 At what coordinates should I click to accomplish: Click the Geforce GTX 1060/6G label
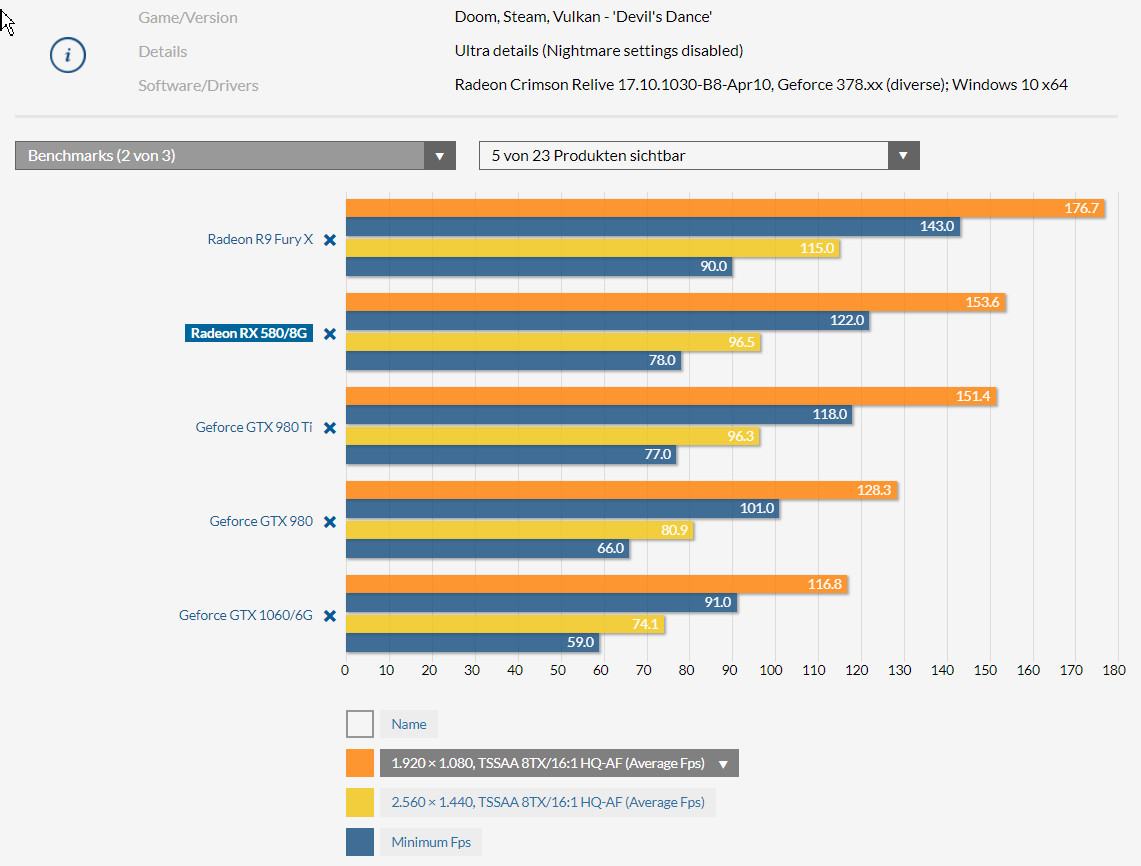click(x=246, y=616)
